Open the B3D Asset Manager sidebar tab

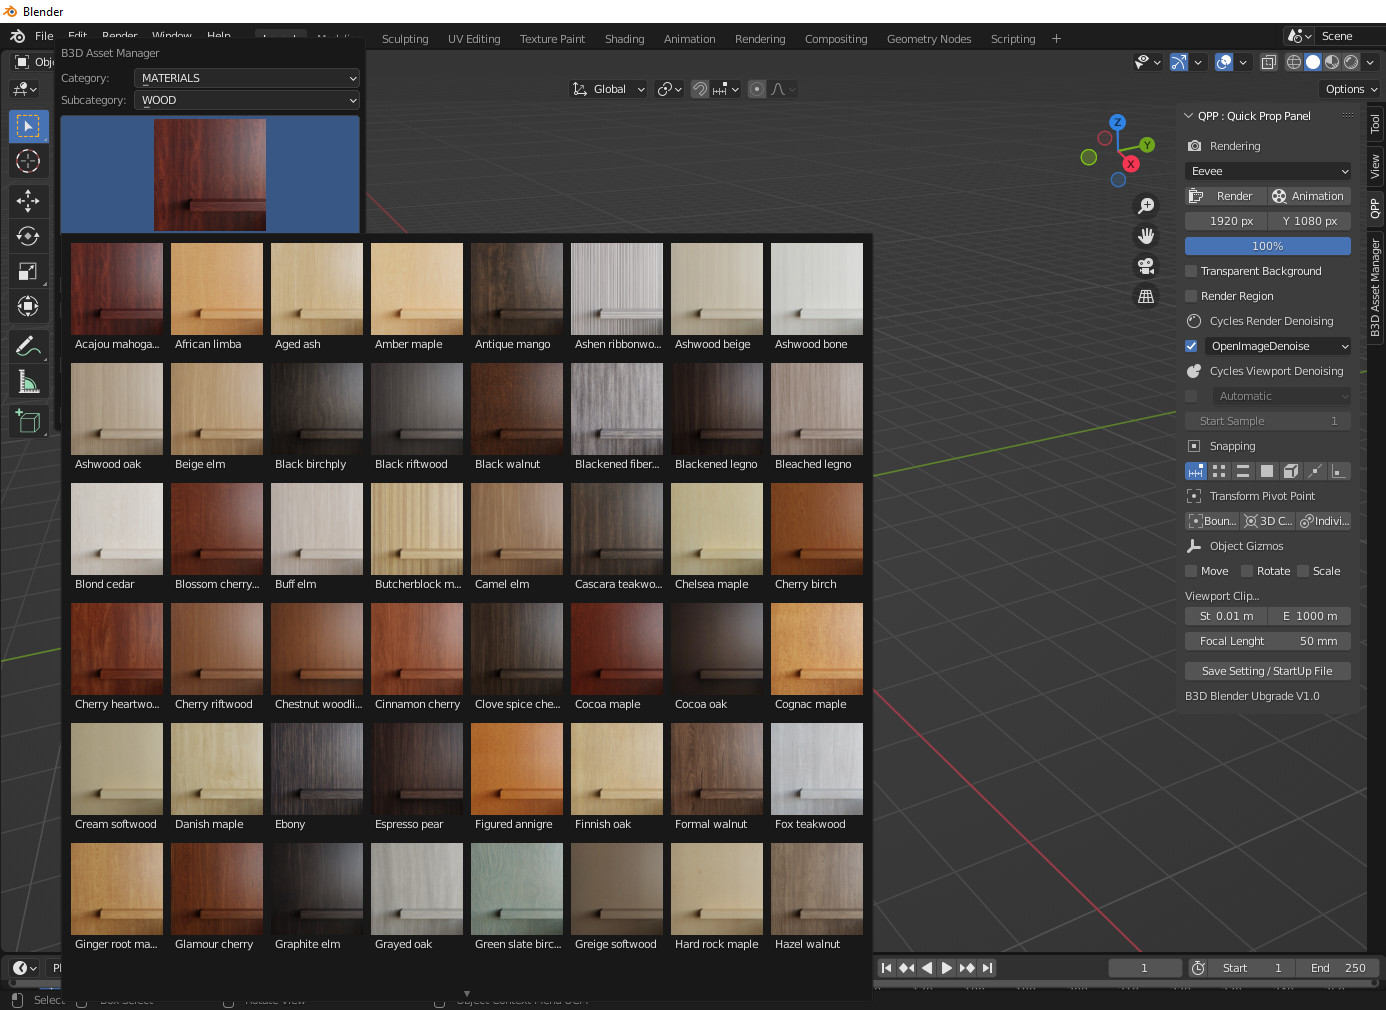[x=1375, y=287]
